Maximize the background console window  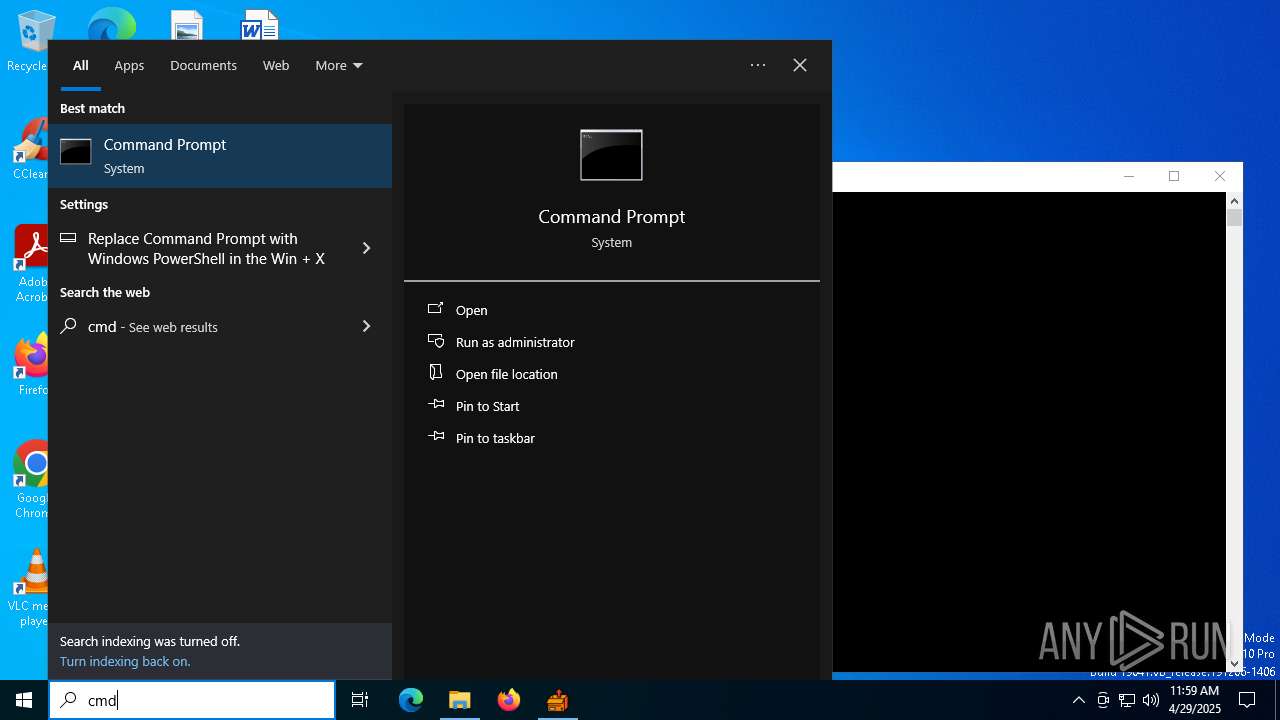(x=1174, y=176)
